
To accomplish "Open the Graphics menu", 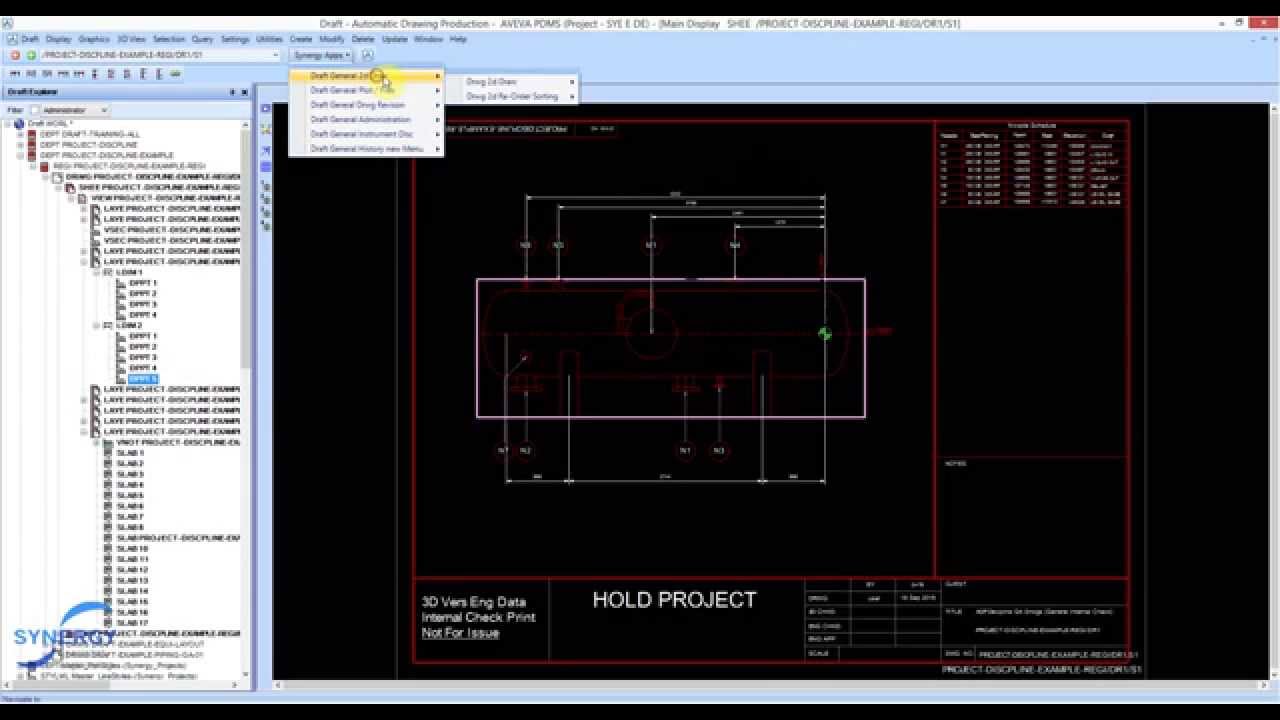I will [93, 39].
